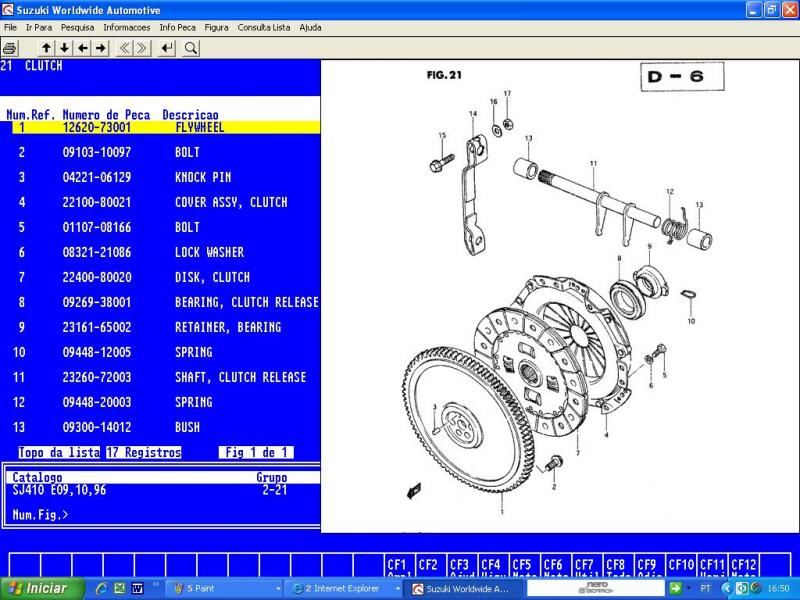Click the Suzuki app icon in title bar
Image resolution: width=800 pixels, height=600 pixels.
click(7, 10)
